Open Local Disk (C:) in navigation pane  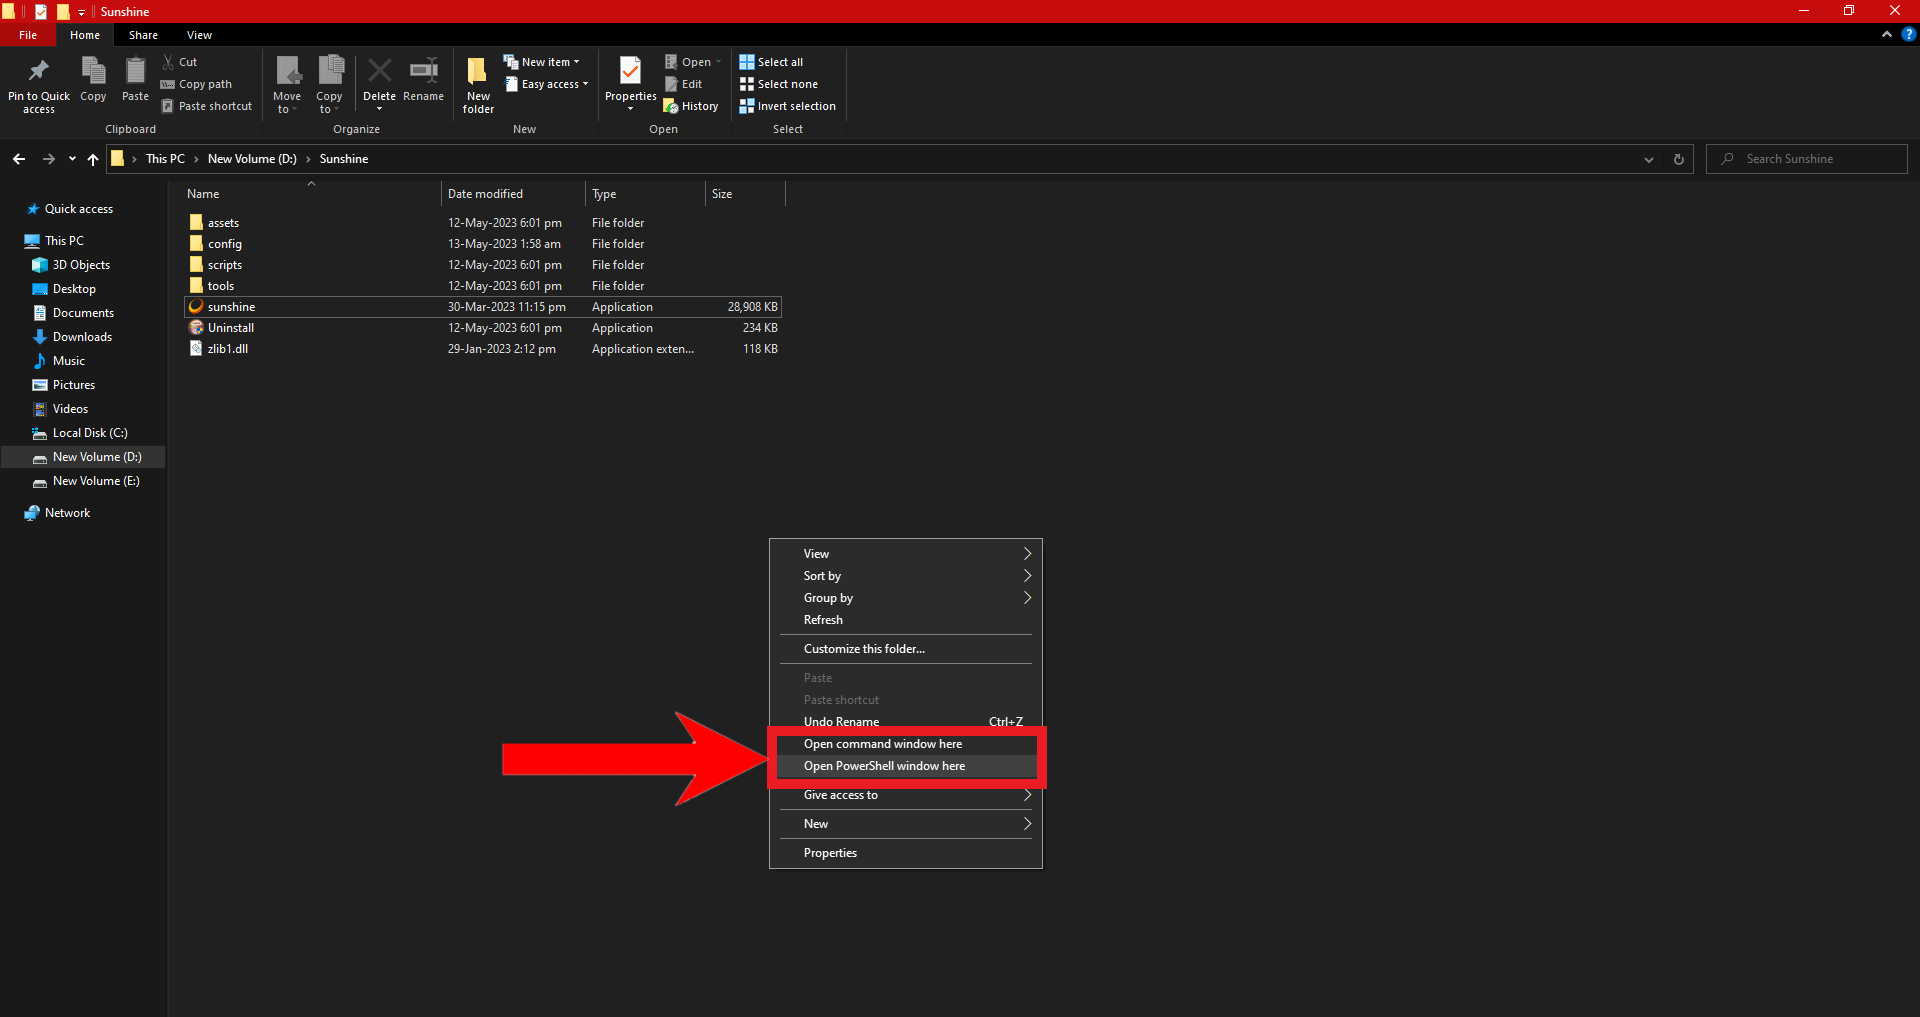[x=90, y=433]
